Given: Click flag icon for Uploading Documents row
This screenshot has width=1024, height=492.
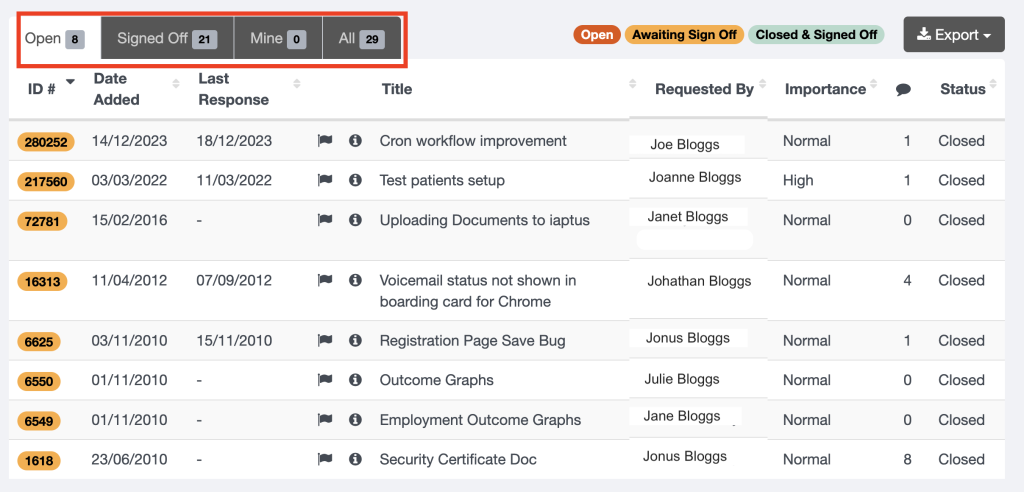Looking at the screenshot, I should click(x=325, y=220).
